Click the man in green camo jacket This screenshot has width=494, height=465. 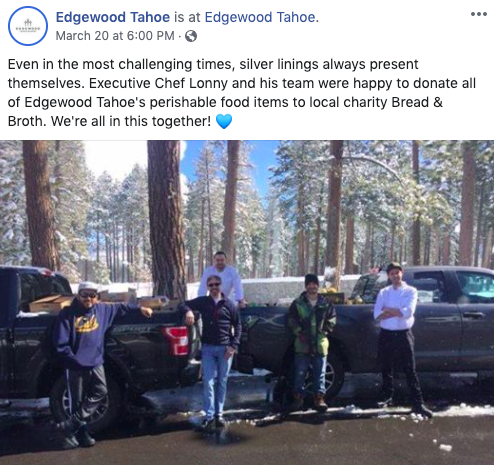pos(311,342)
